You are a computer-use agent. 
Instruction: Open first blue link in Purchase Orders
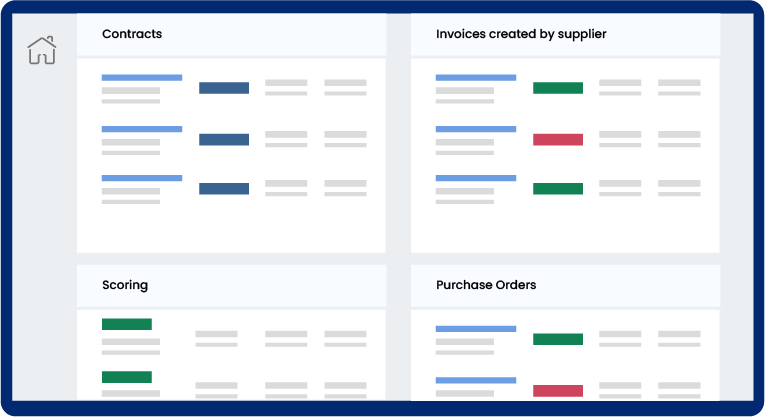[476, 328]
